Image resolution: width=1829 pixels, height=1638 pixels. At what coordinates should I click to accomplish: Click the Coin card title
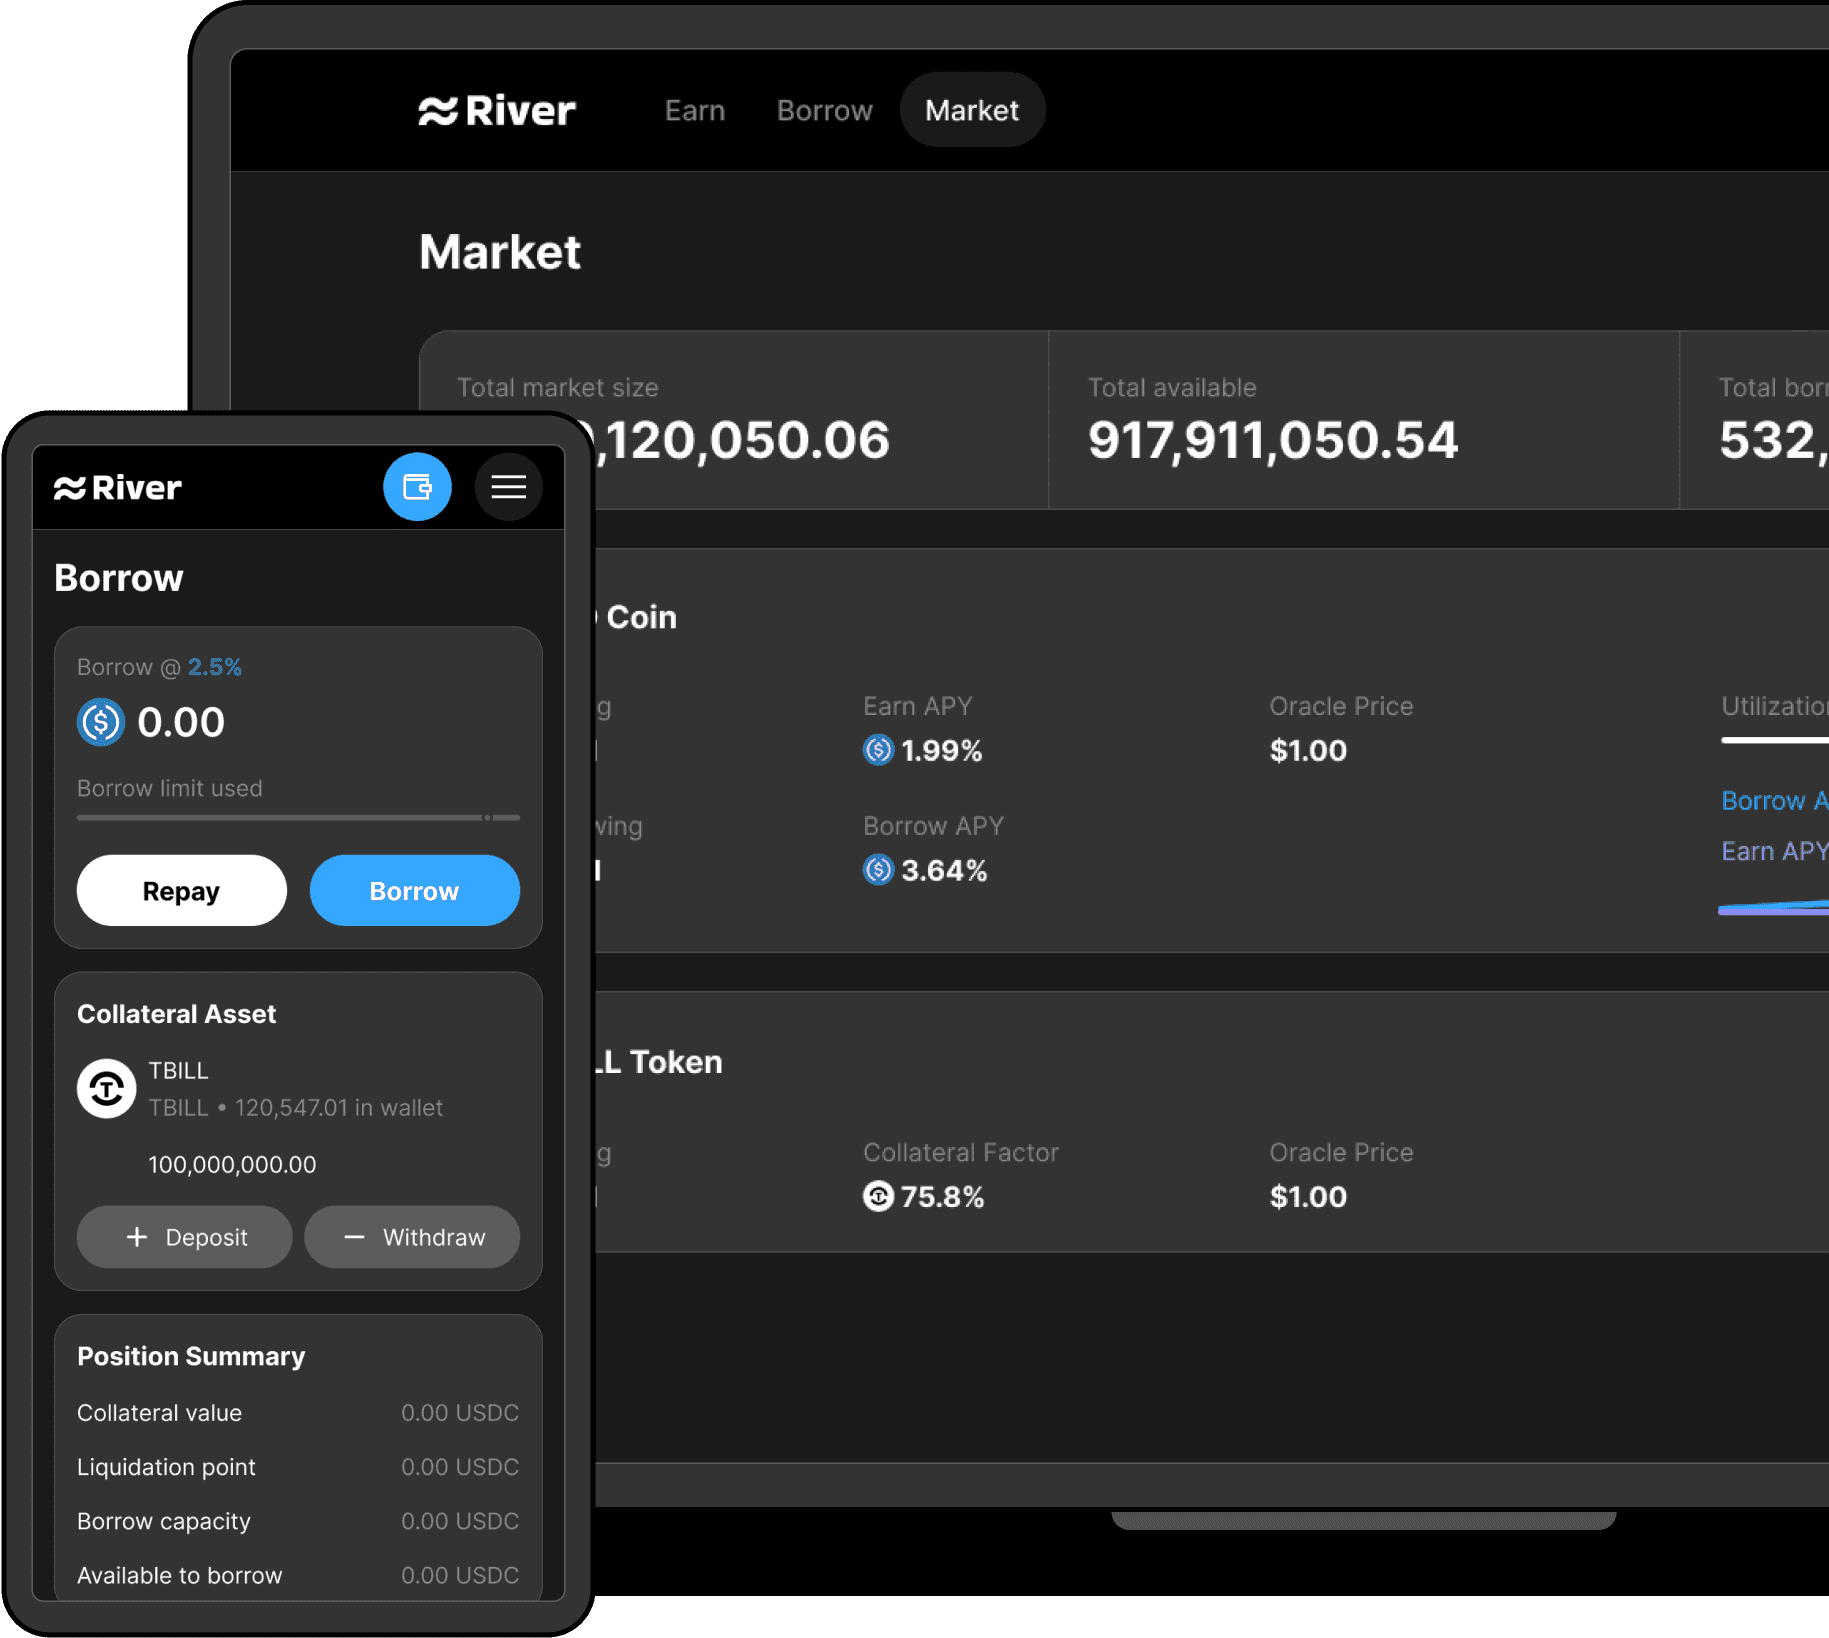[638, 617]
